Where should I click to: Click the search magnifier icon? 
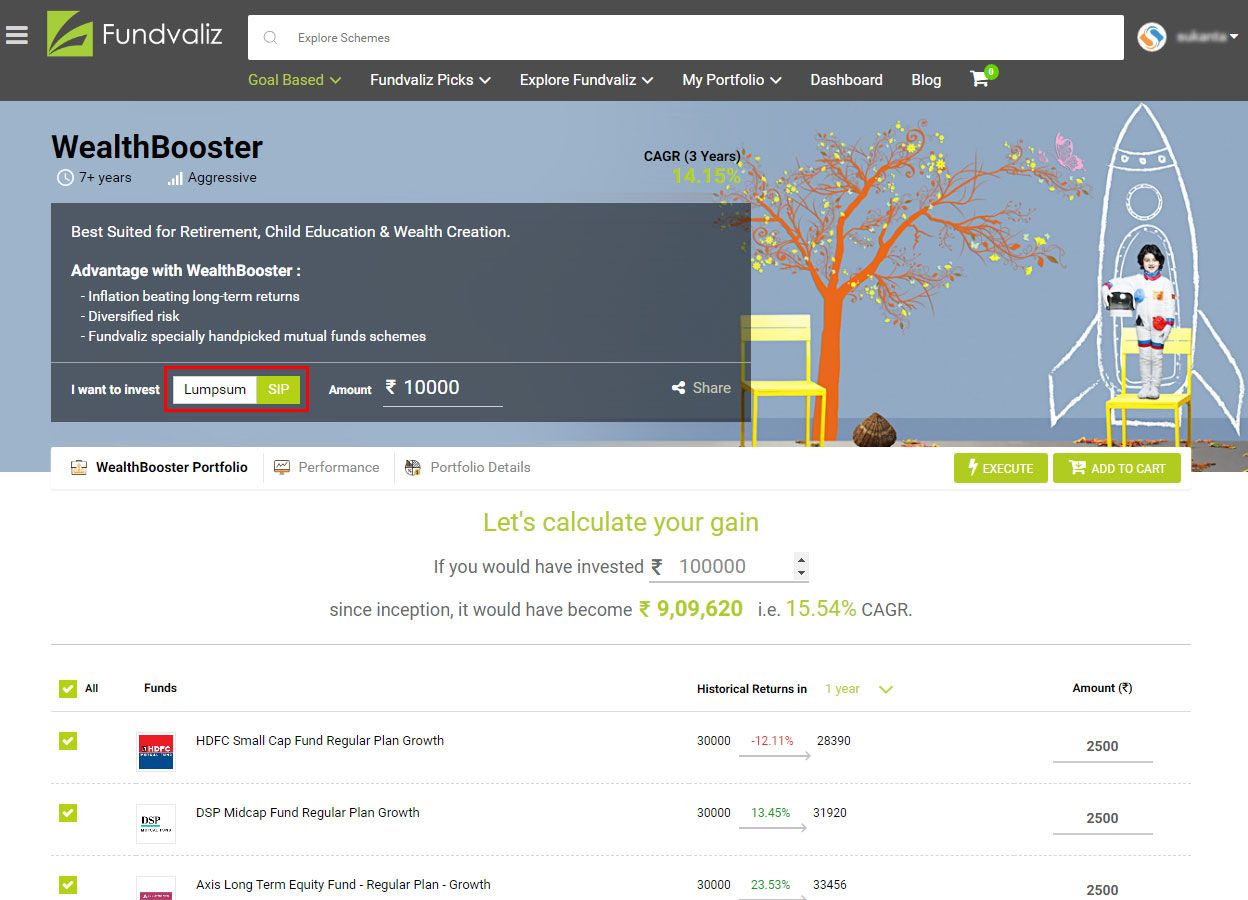click(270, 38)
